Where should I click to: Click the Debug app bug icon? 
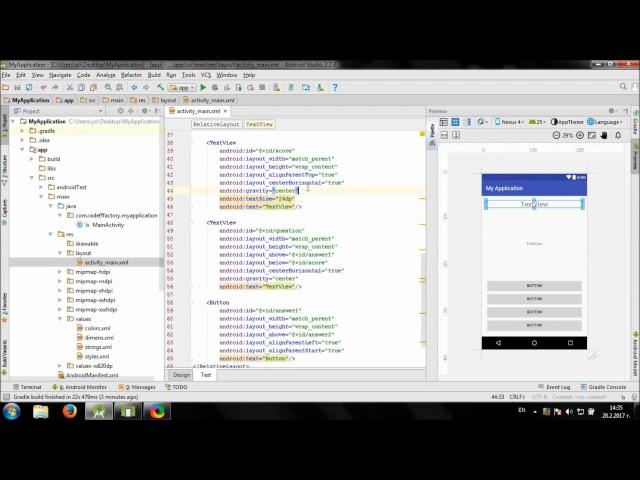coord(215,87)
